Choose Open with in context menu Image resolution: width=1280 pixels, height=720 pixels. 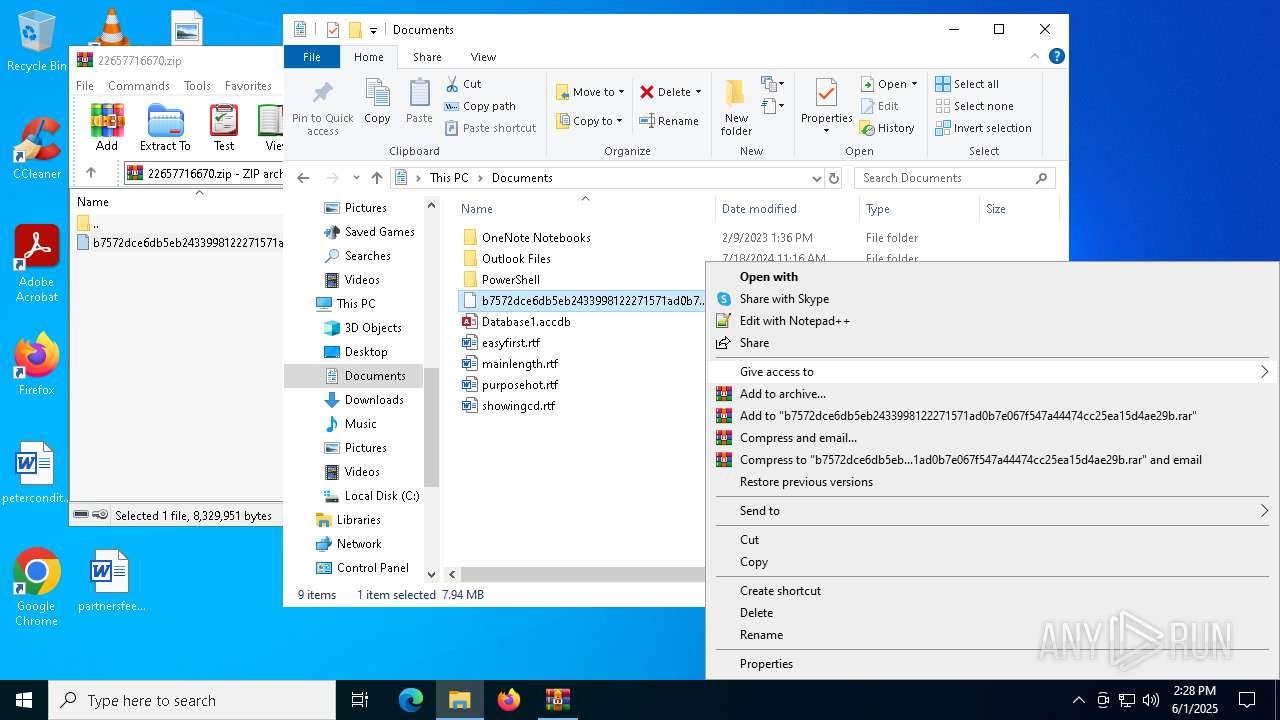(769, 277)
